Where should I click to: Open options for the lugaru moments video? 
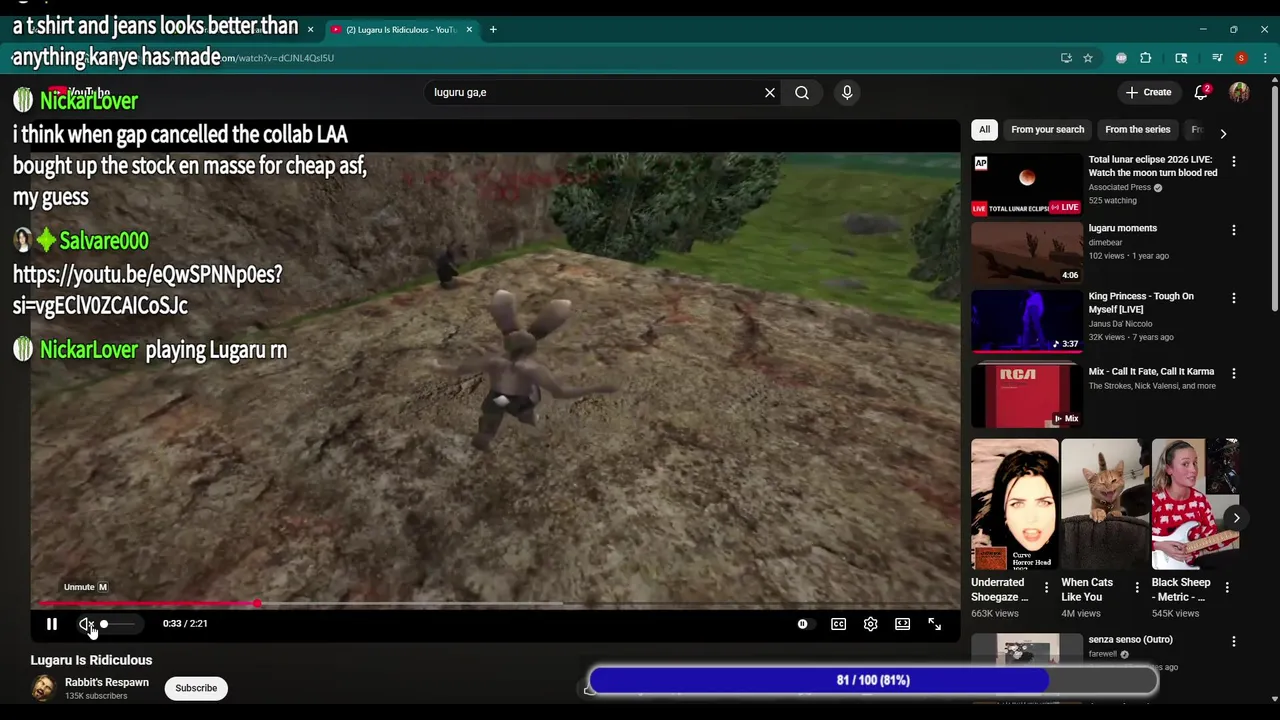pos(1234,230)
